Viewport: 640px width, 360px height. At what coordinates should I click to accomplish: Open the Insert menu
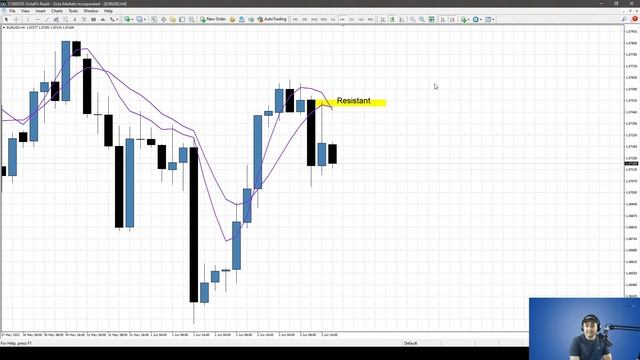coord(40,11)
